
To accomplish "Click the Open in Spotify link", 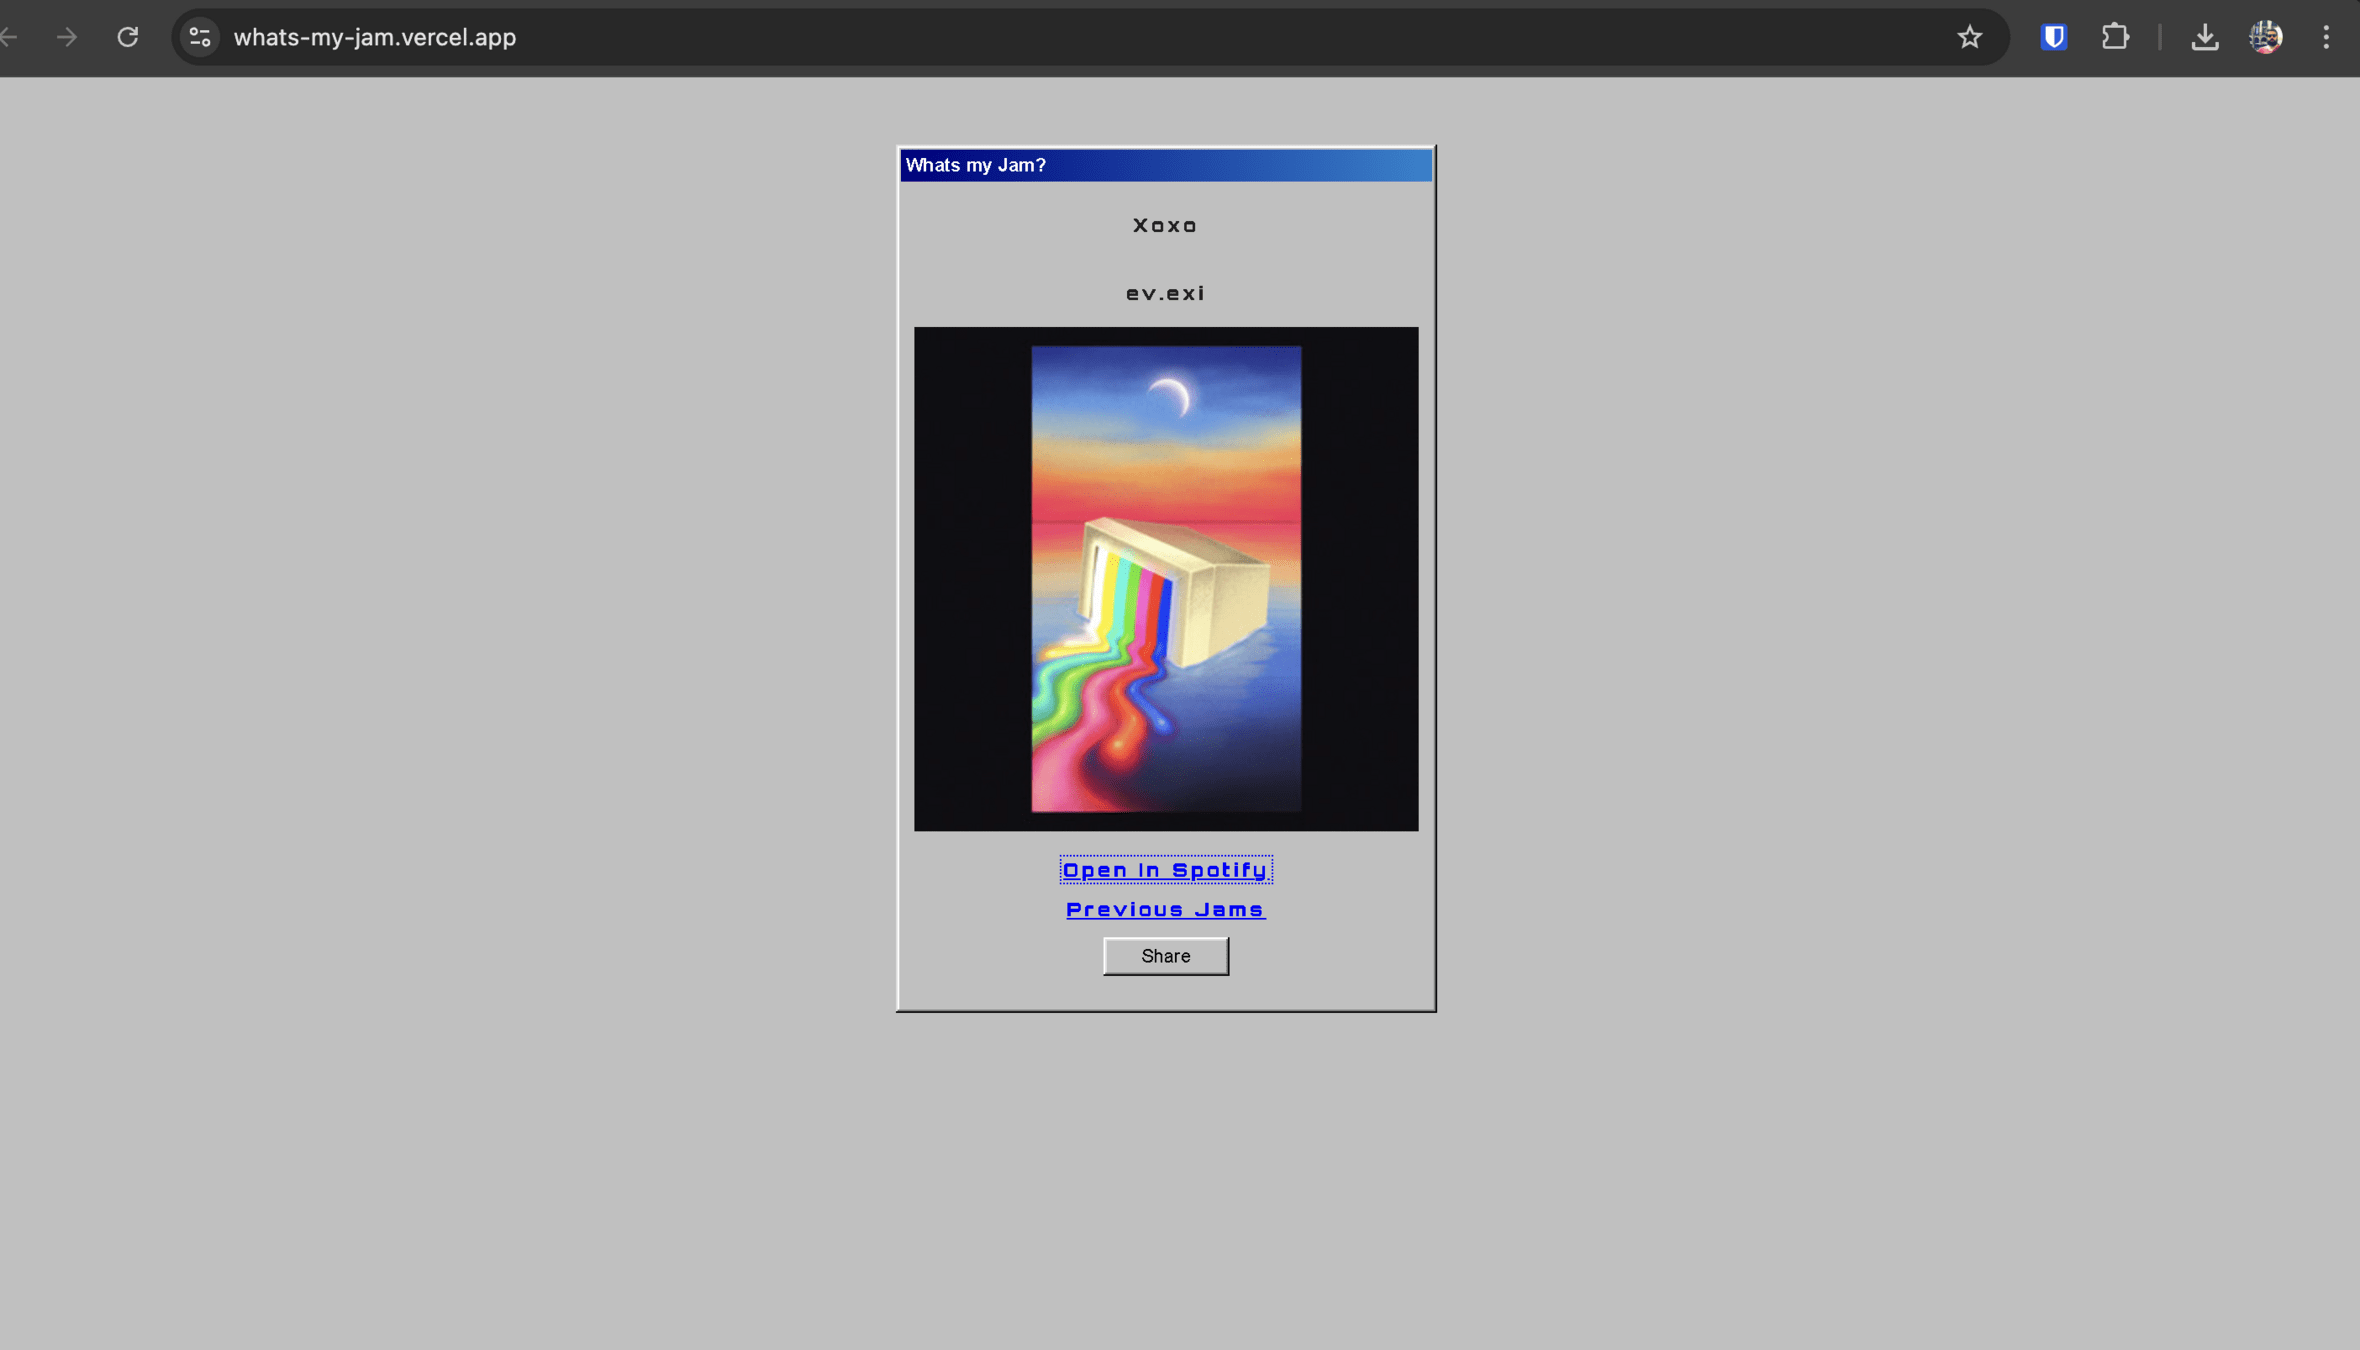I will coord(1165,870).
